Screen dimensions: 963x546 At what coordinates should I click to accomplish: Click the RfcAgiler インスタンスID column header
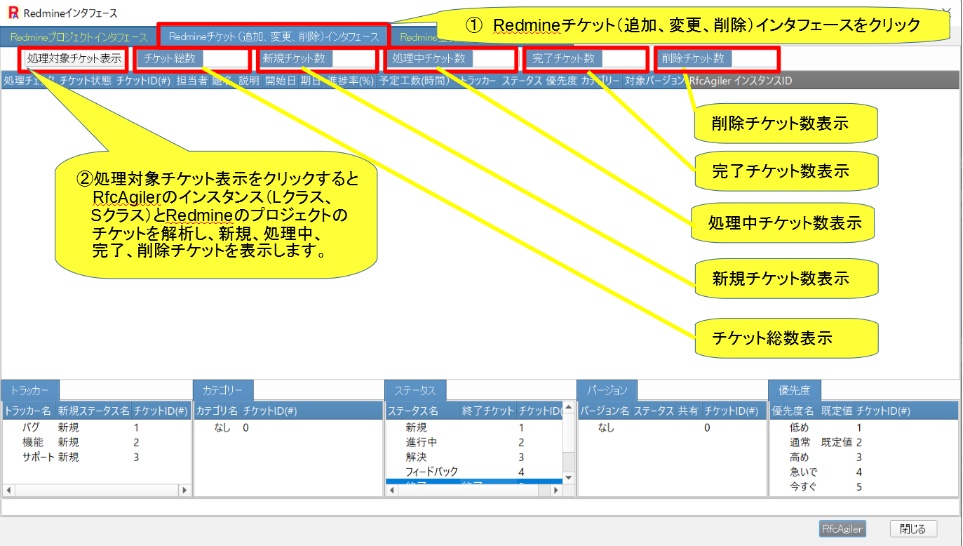pos(740,80)
